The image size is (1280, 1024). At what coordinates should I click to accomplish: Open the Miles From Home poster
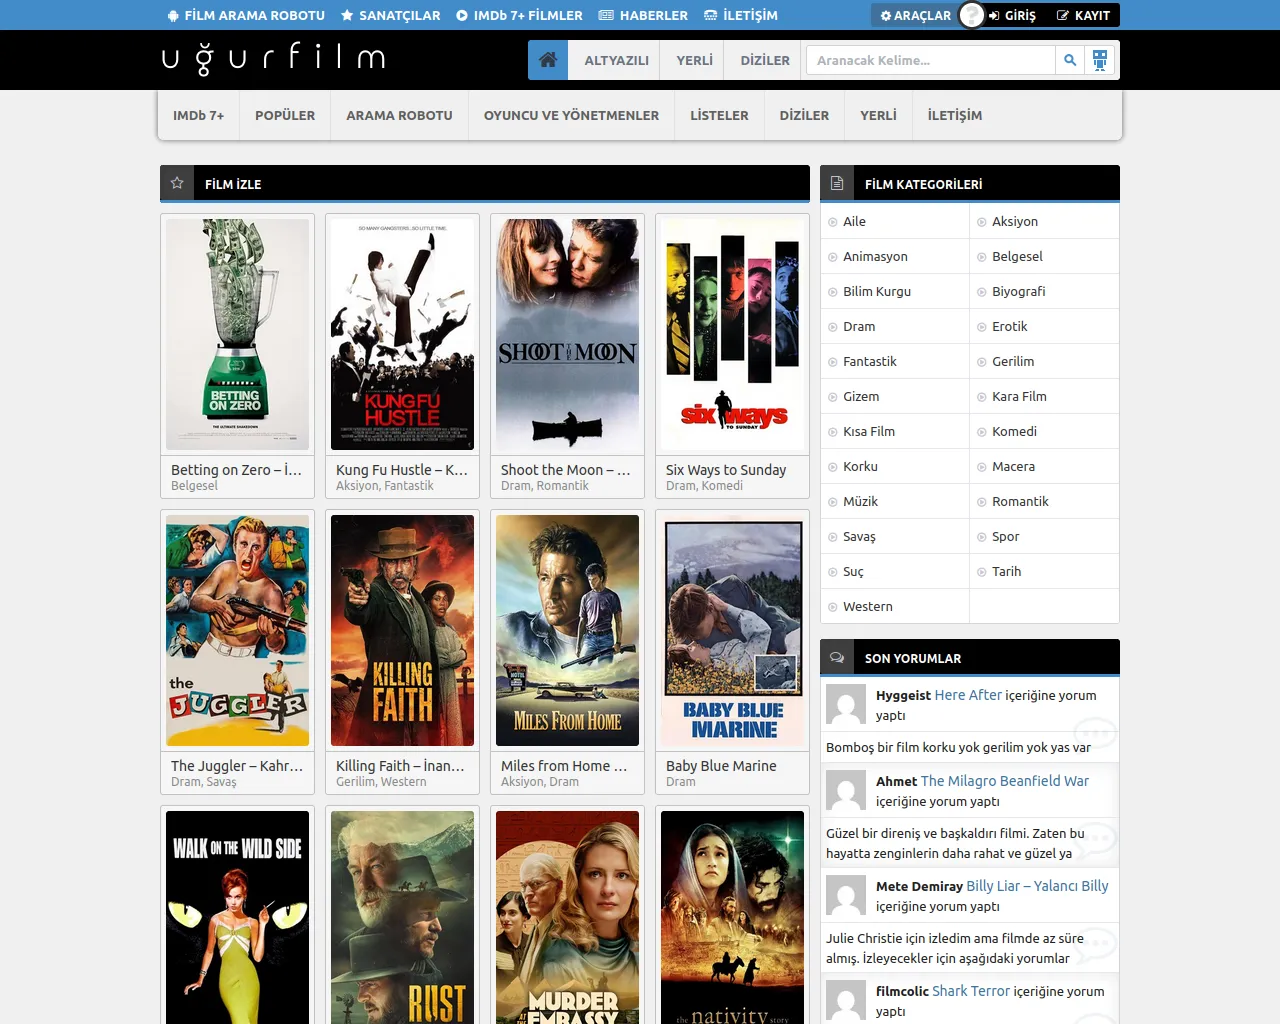tap(567, 630)
